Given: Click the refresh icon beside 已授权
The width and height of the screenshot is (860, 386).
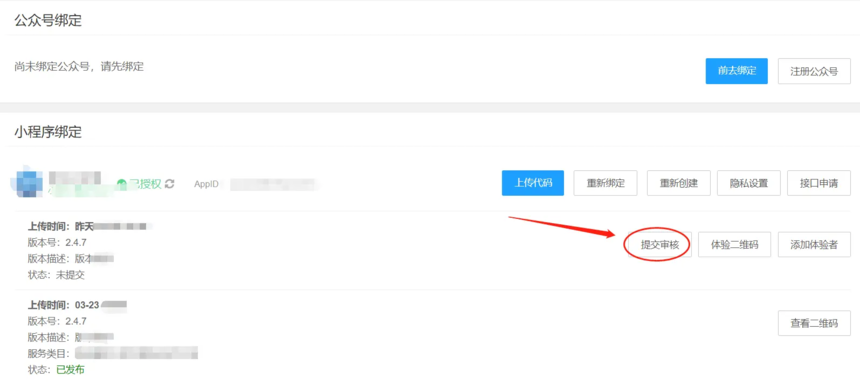Looking at the screenshot, I should click(169, 184).
